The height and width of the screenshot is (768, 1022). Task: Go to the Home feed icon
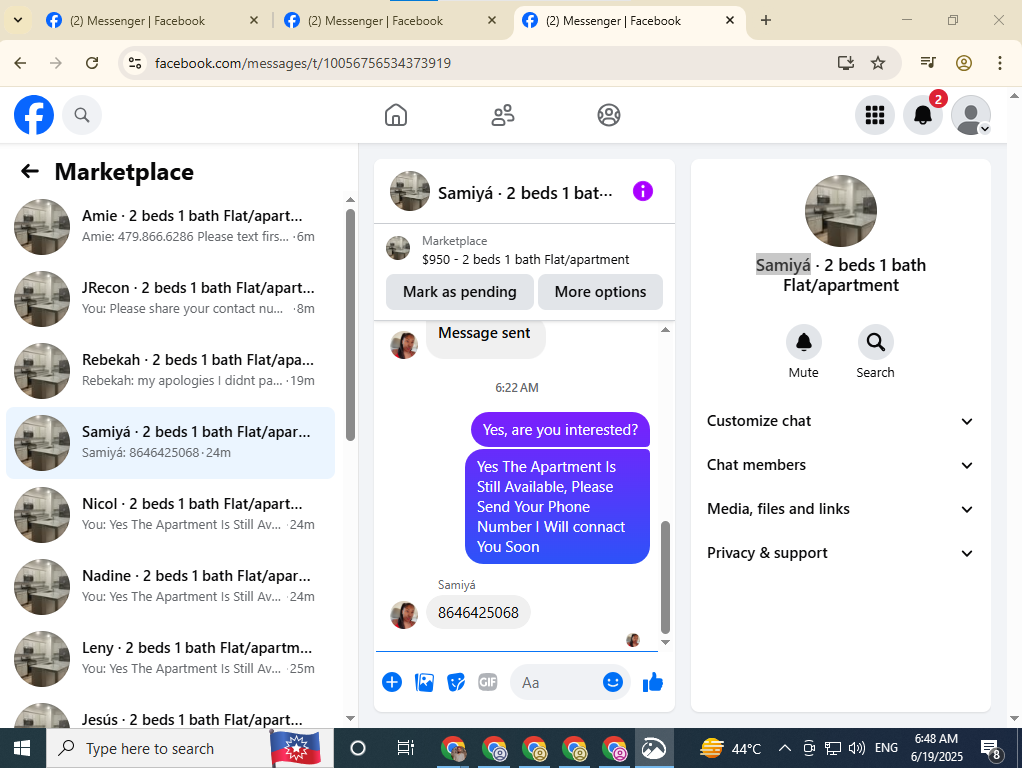click(x=396, y=115)
